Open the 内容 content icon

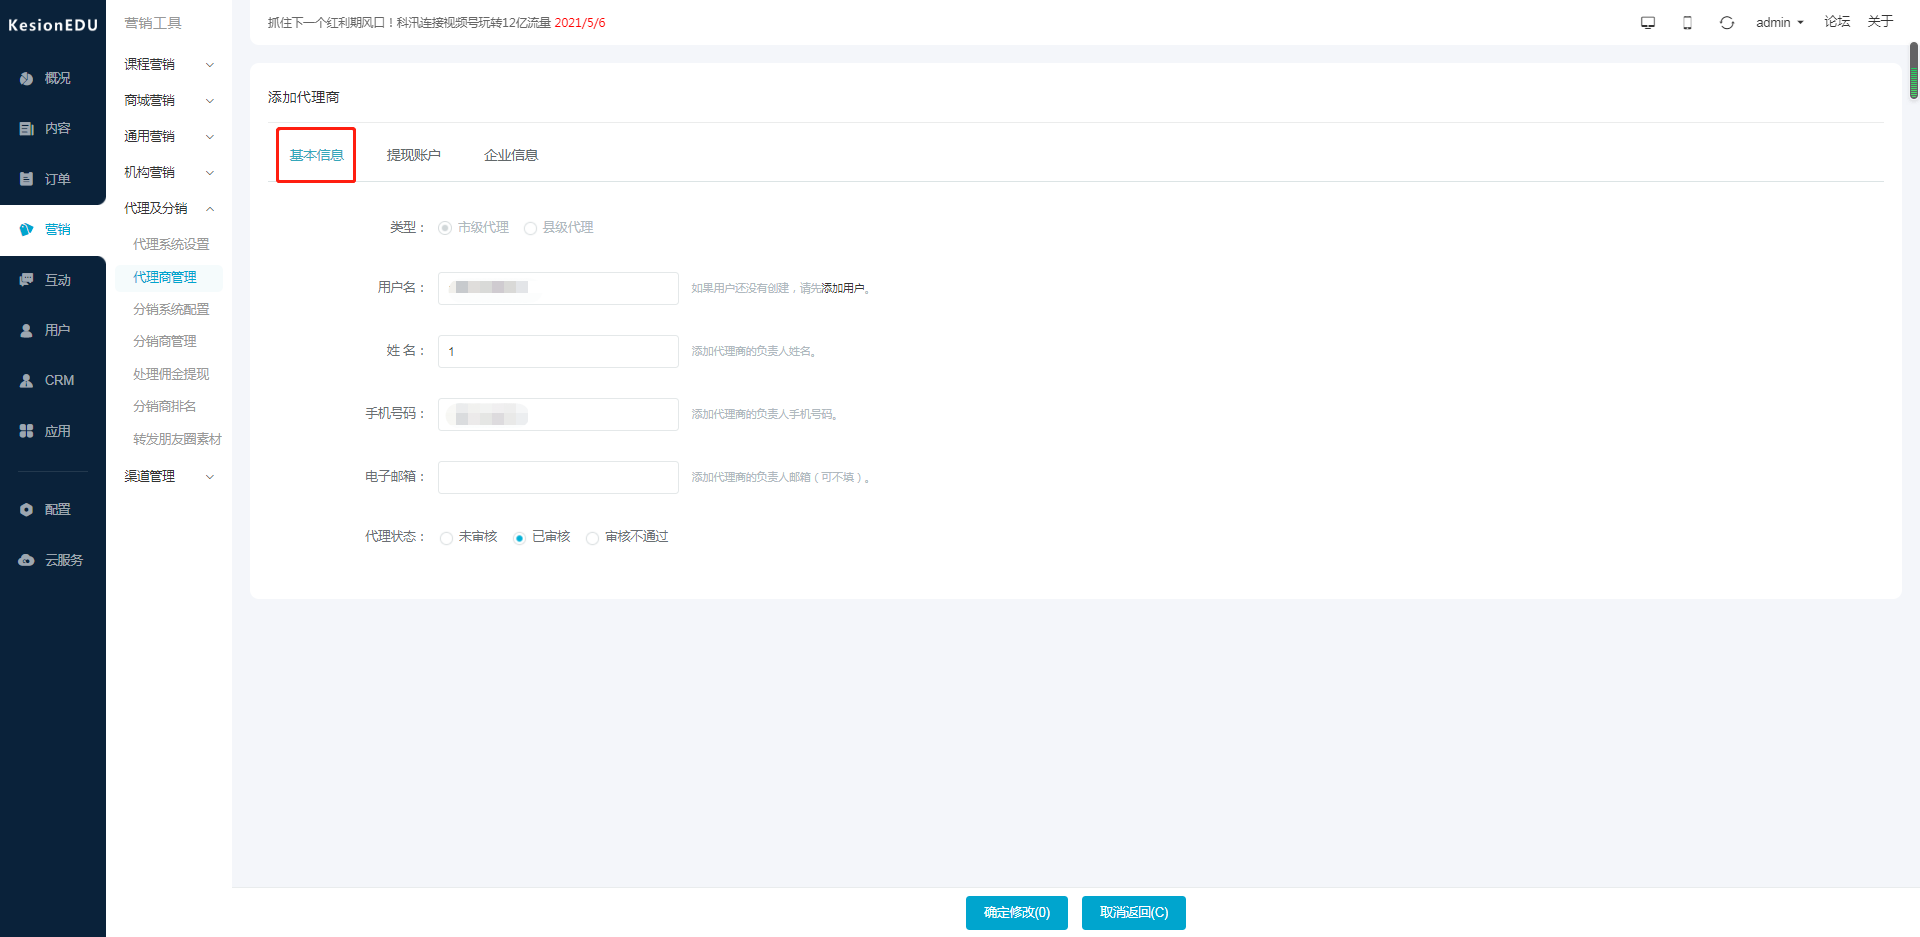point(26,128)
